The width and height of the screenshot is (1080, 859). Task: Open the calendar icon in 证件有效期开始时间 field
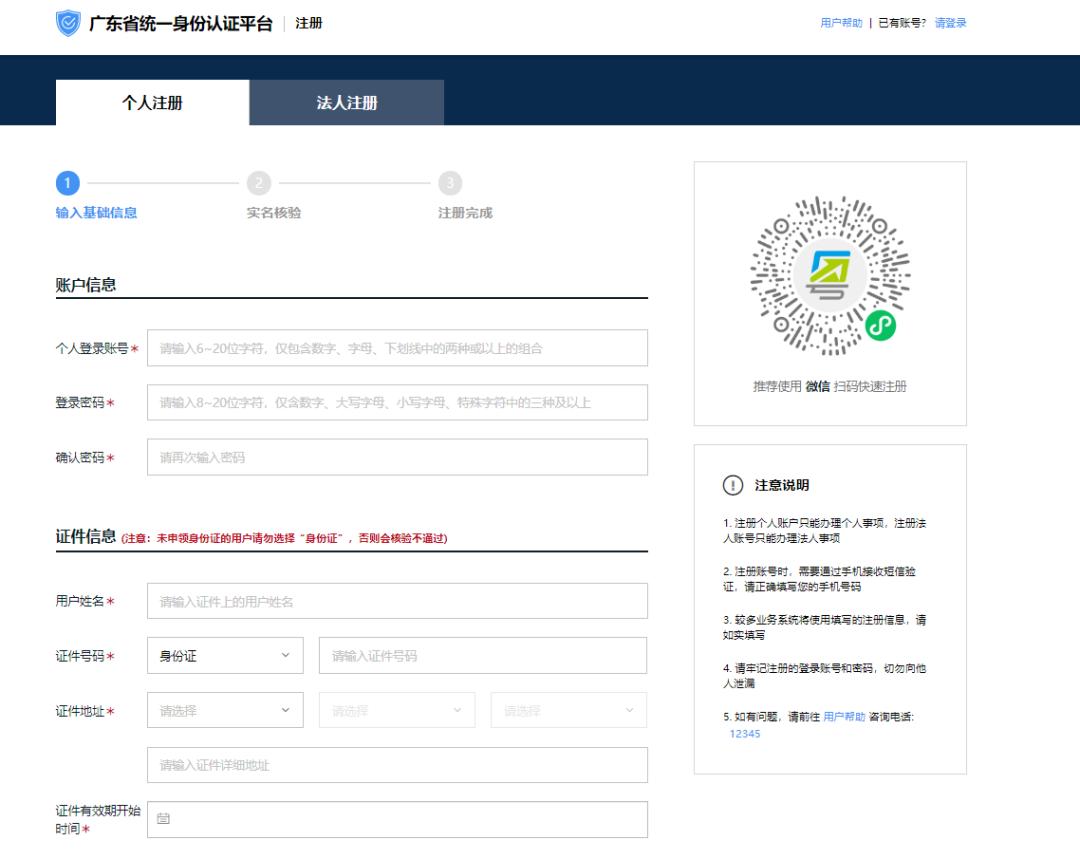165,818
